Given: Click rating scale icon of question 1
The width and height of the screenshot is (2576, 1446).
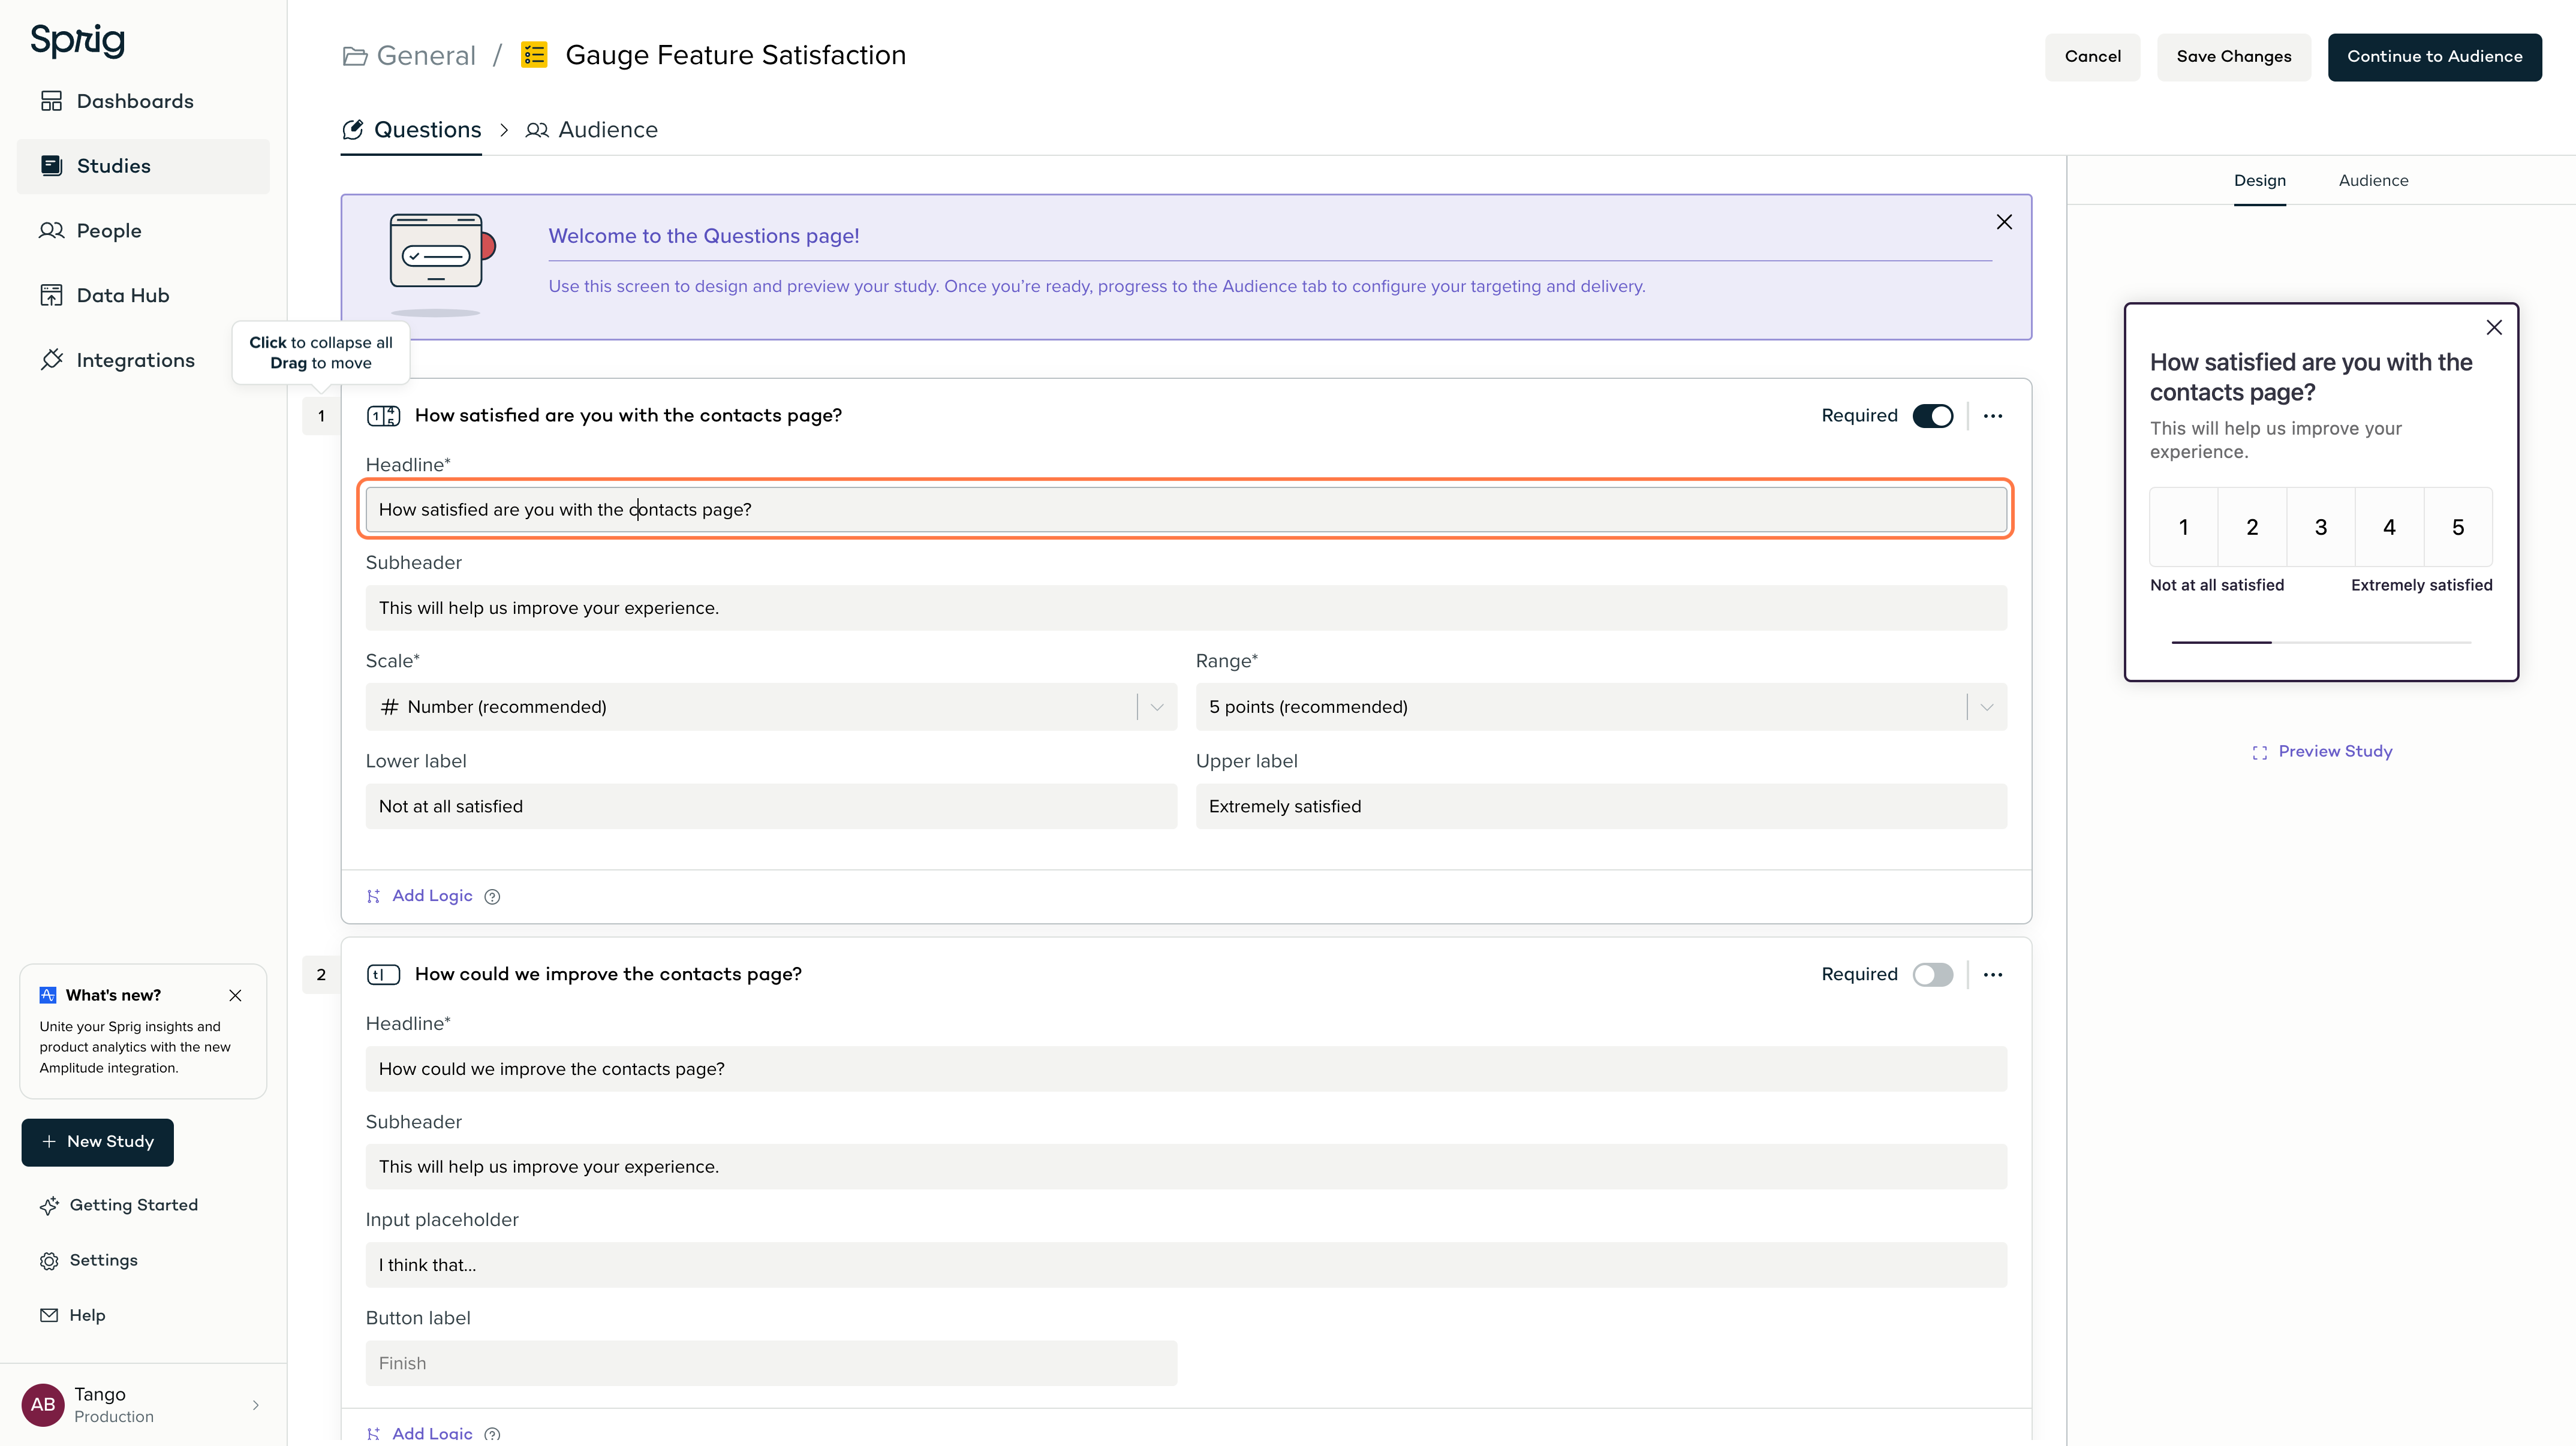Looking at the screenshot, I should point(384,416).
